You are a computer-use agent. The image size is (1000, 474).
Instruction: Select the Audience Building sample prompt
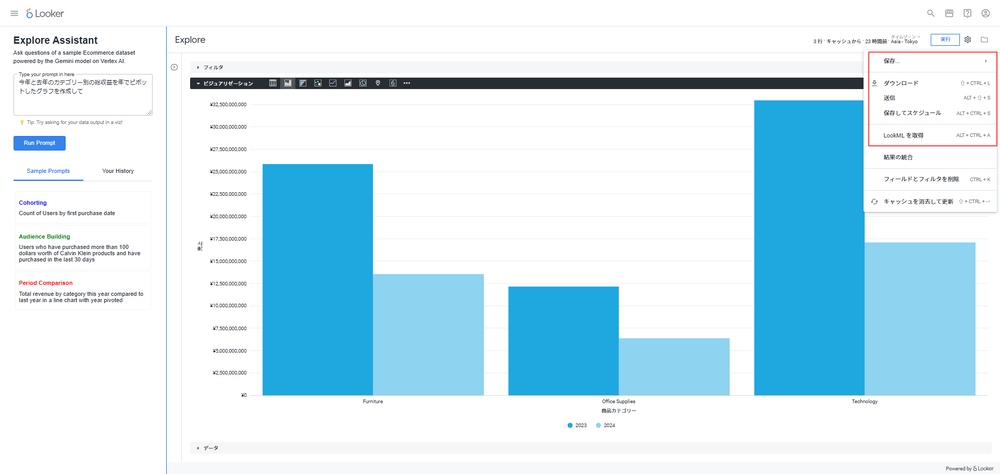83,248
